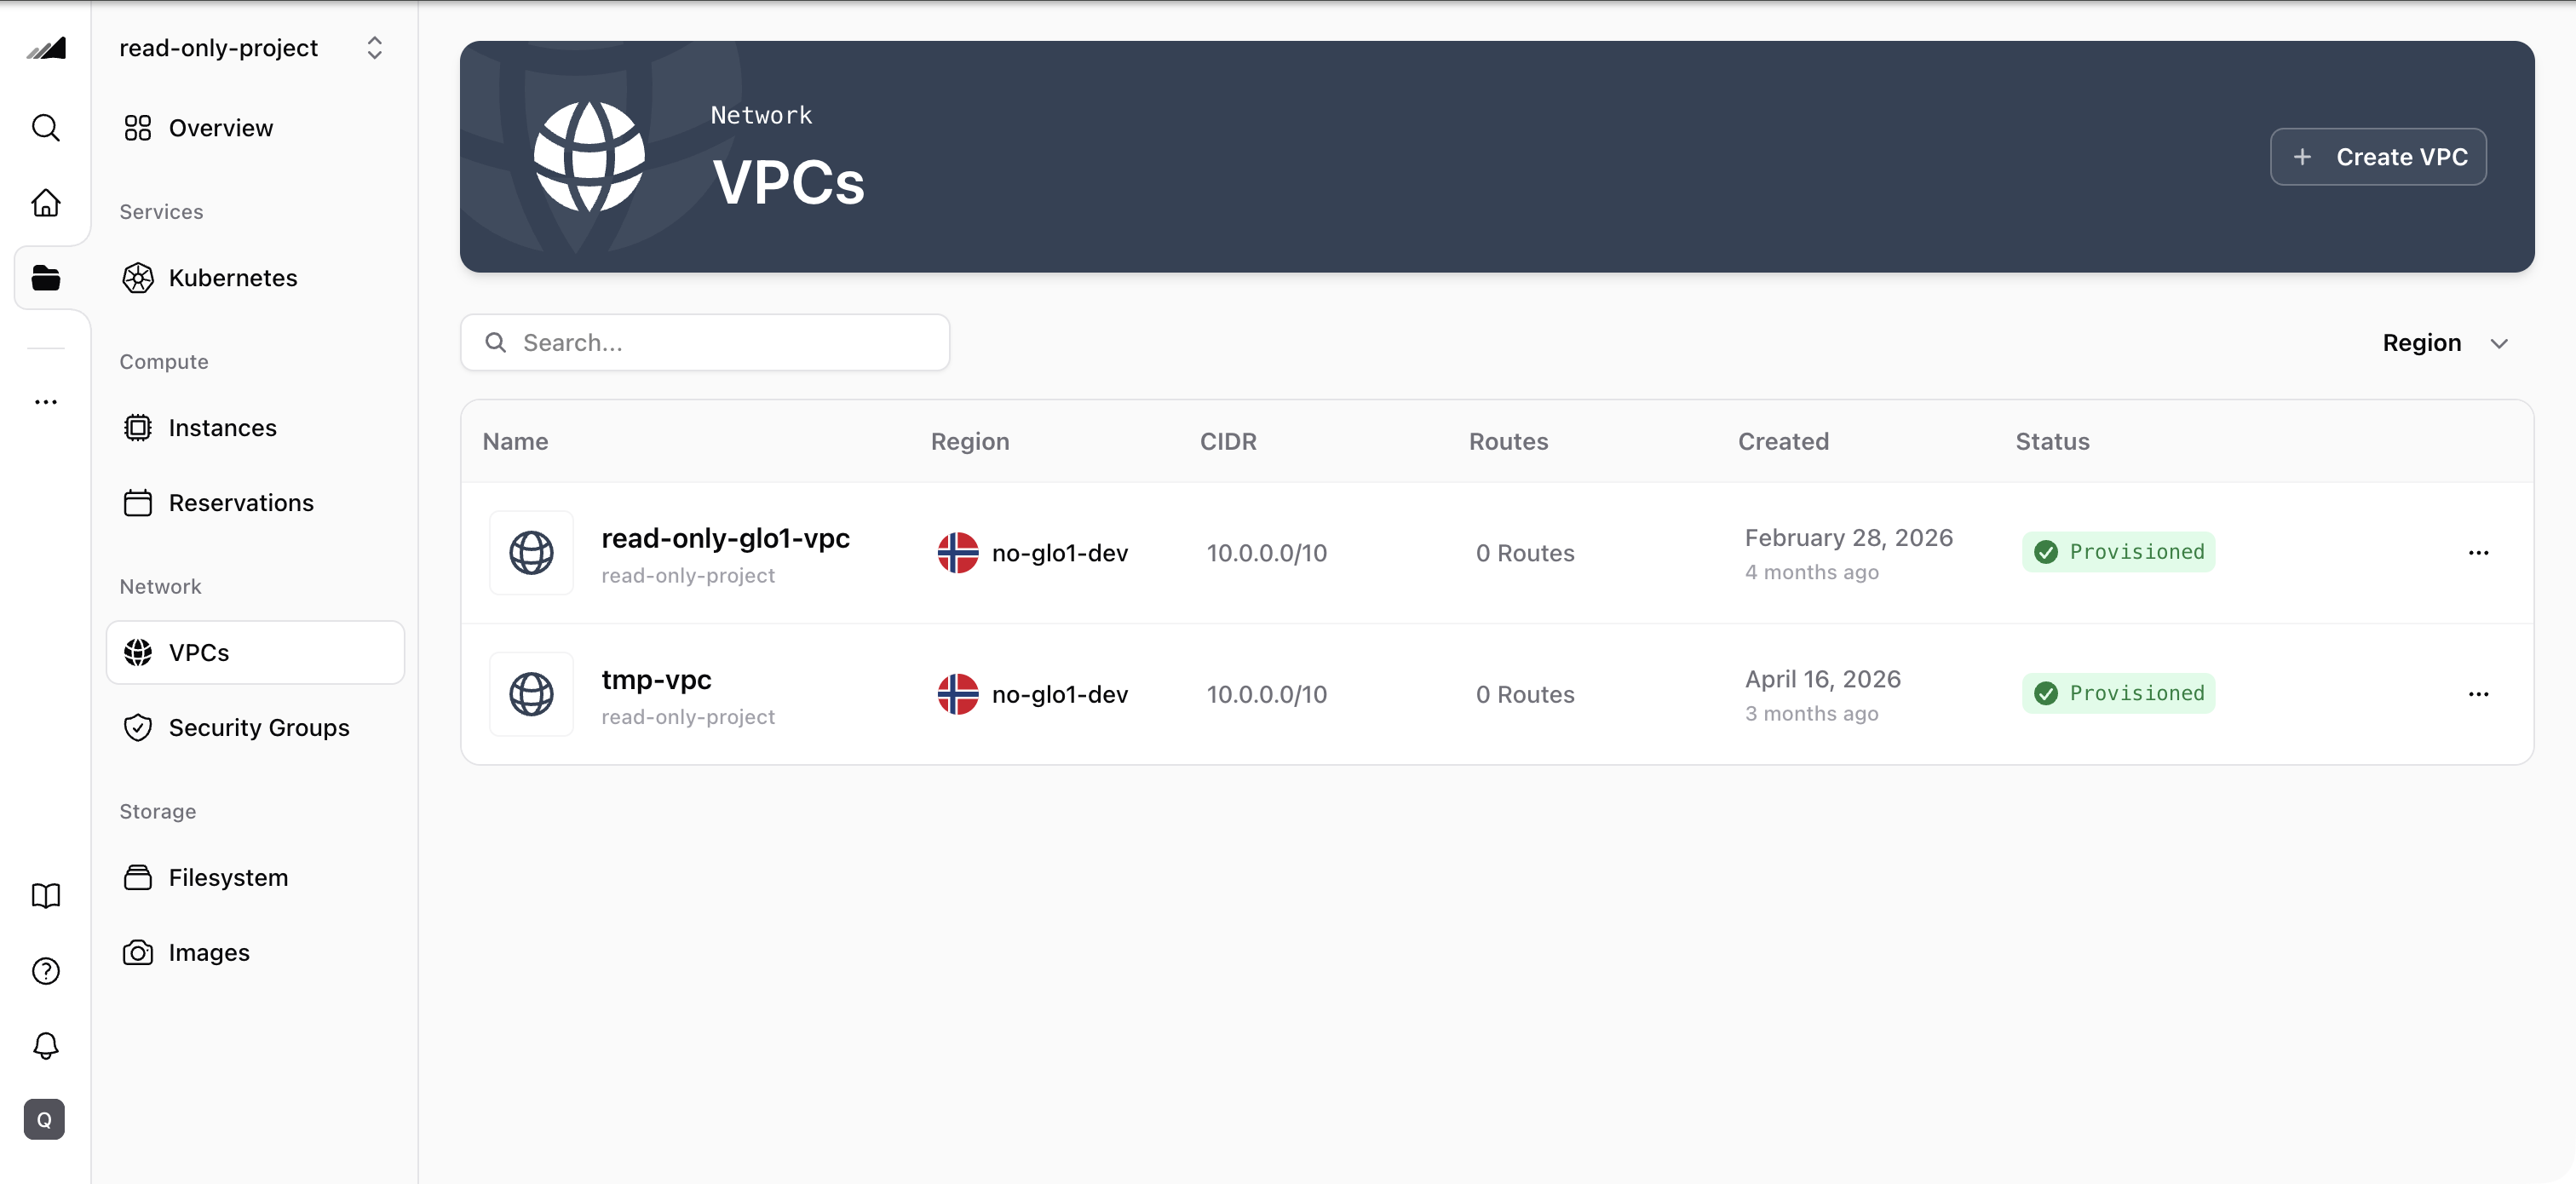Open row actions menu for read-only-glo1-vpc
This screenshot has height=1184, width=2576.
pyautogui.click(x=2478, y=553)
